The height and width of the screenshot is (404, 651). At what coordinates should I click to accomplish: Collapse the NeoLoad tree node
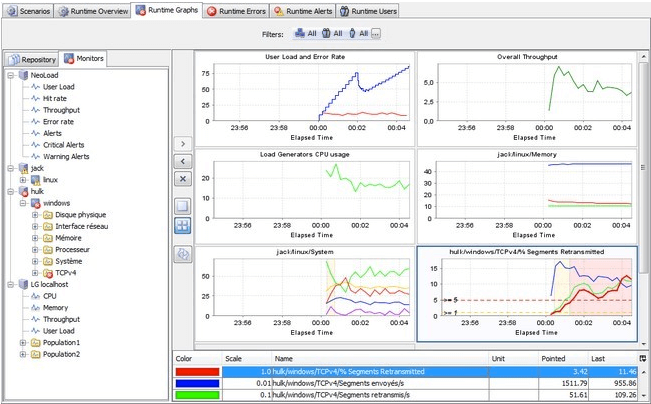point(10,74)
